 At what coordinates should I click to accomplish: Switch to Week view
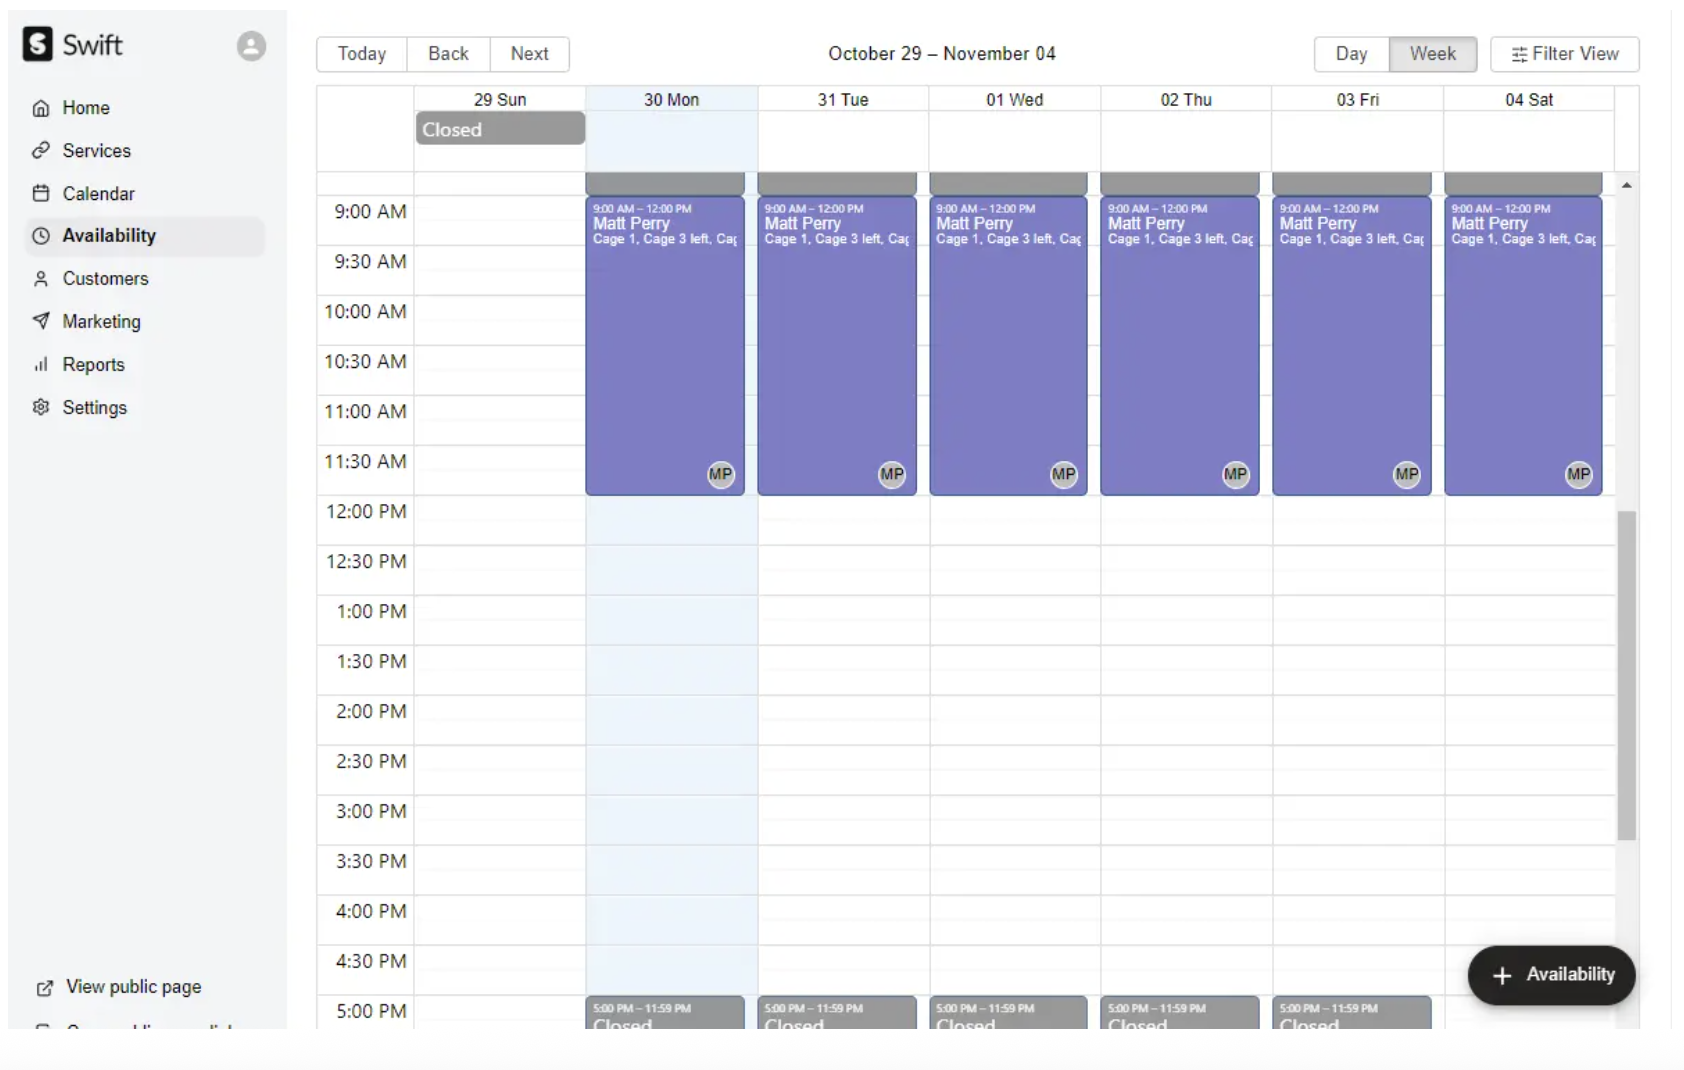(1432, 54)
